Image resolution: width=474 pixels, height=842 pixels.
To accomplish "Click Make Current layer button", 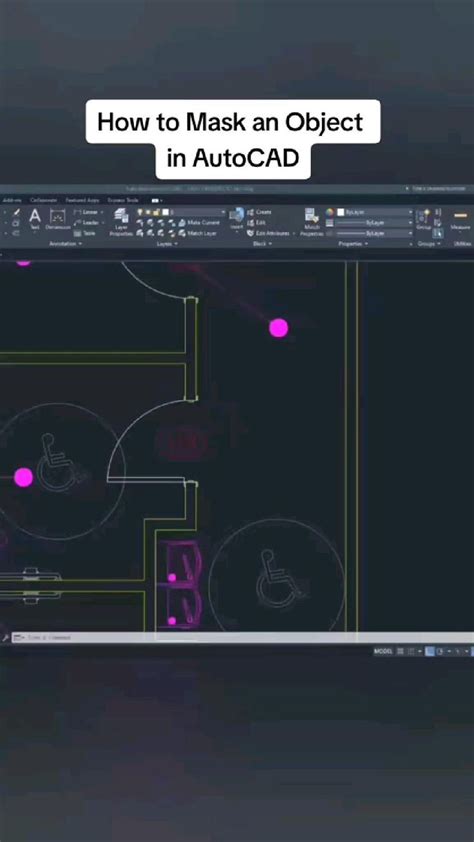I will point(199,223).
